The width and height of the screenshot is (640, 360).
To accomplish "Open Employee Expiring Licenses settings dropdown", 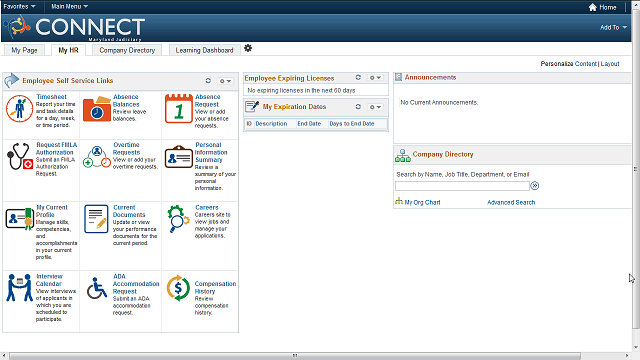I will pyautogui.click(x=375, y=77).
